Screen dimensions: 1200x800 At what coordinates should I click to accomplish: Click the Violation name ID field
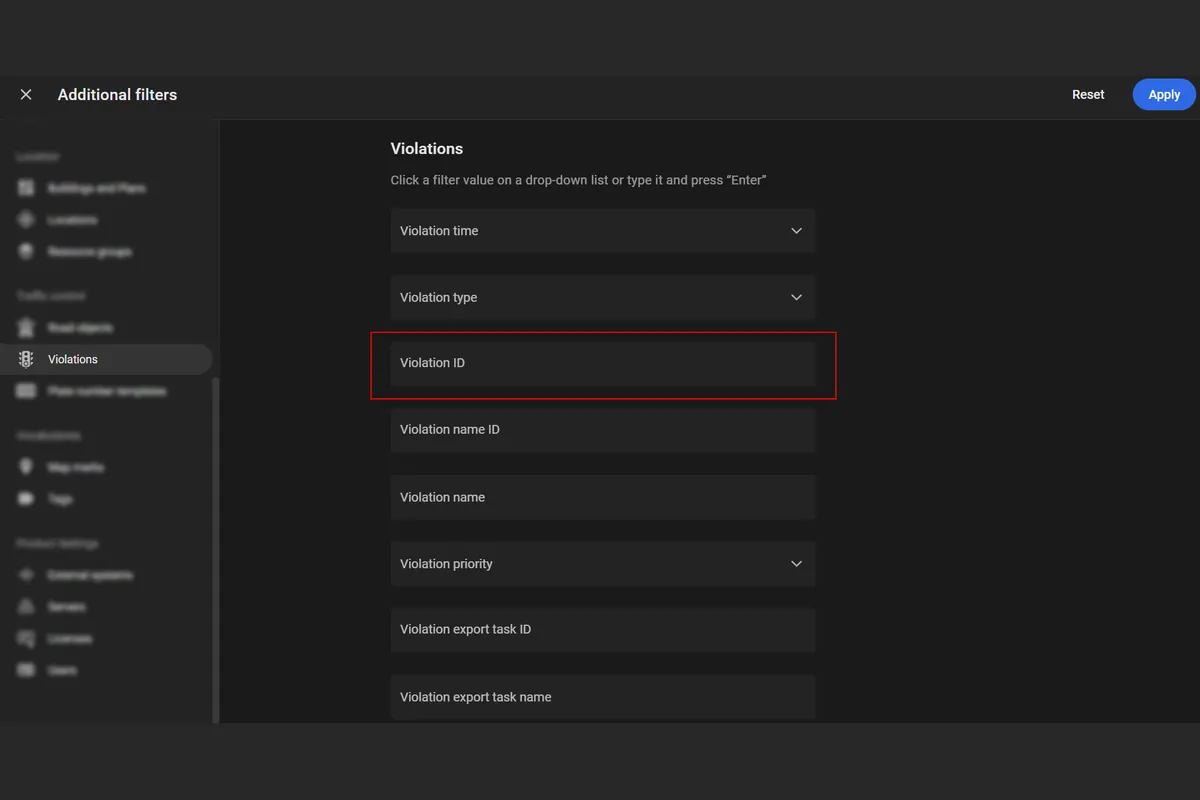coord(603,430)
